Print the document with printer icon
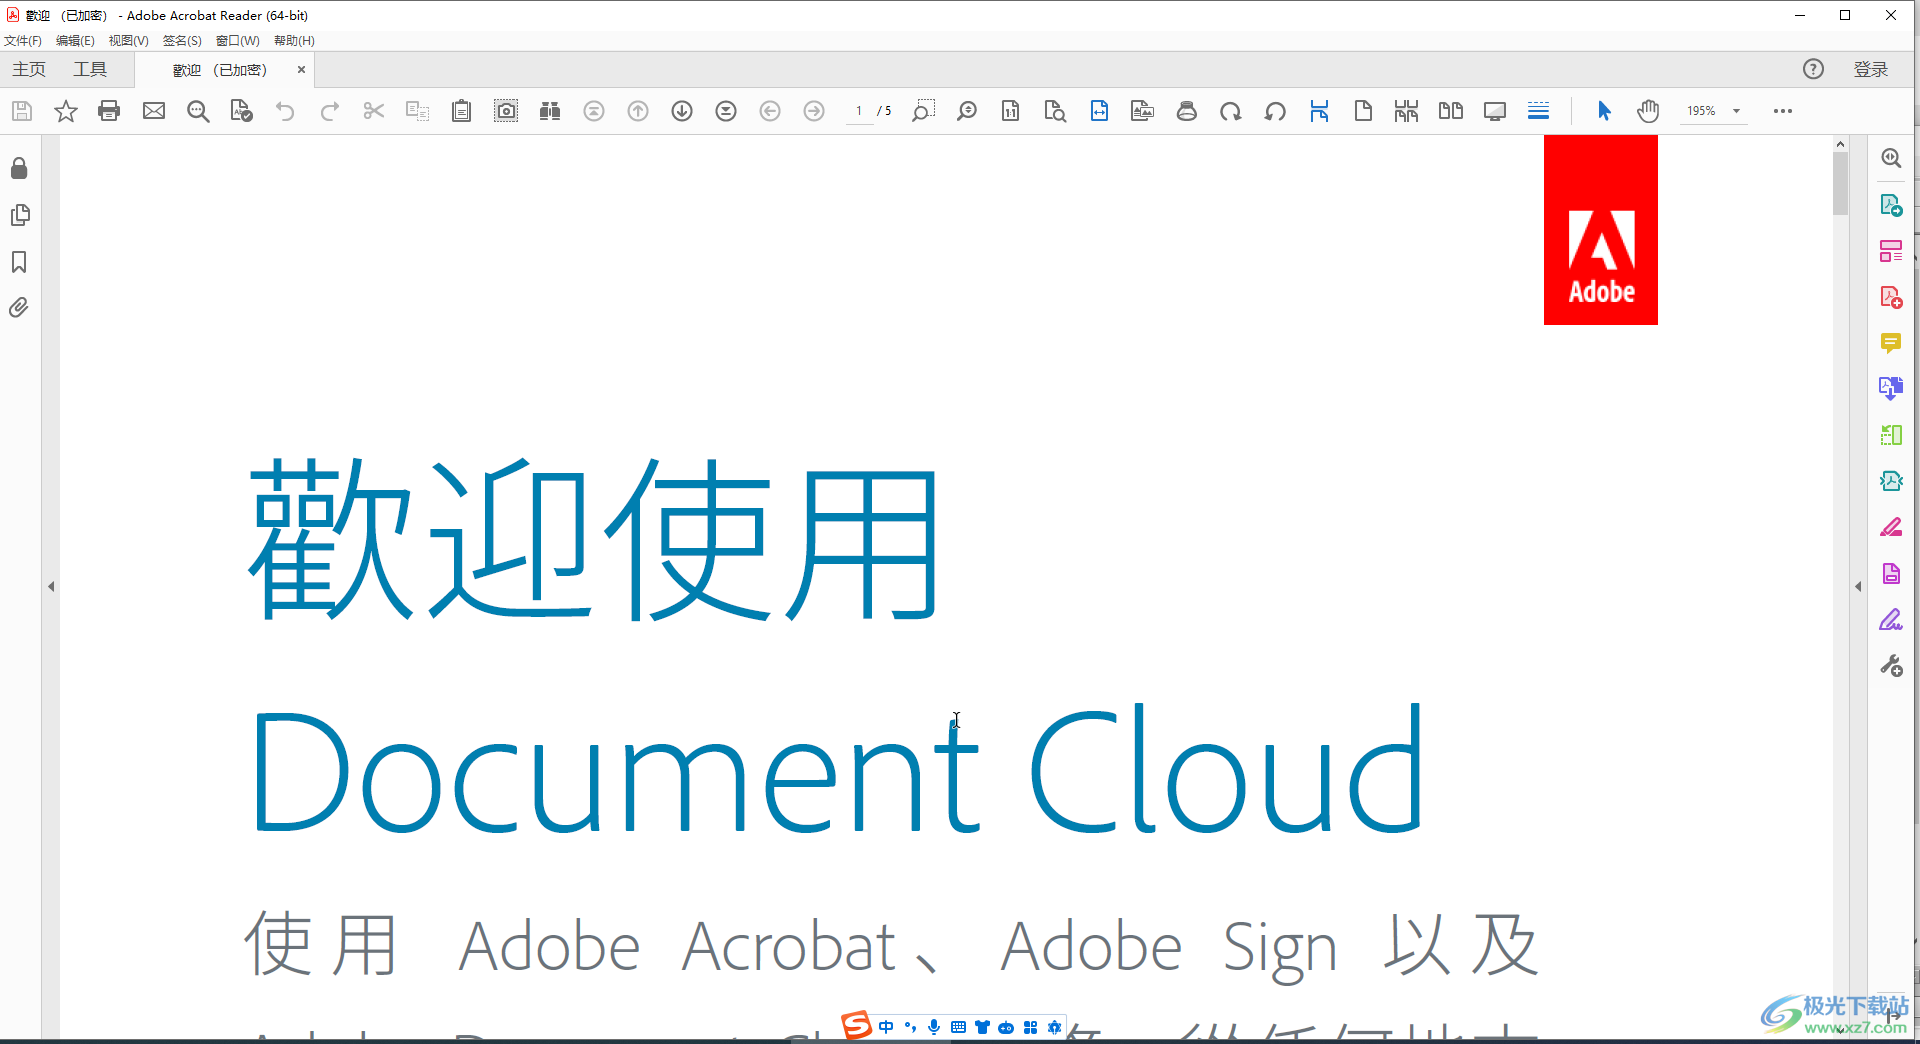Image resolution: width=1920 pixels, height=1044 pixels. point(109,111)
